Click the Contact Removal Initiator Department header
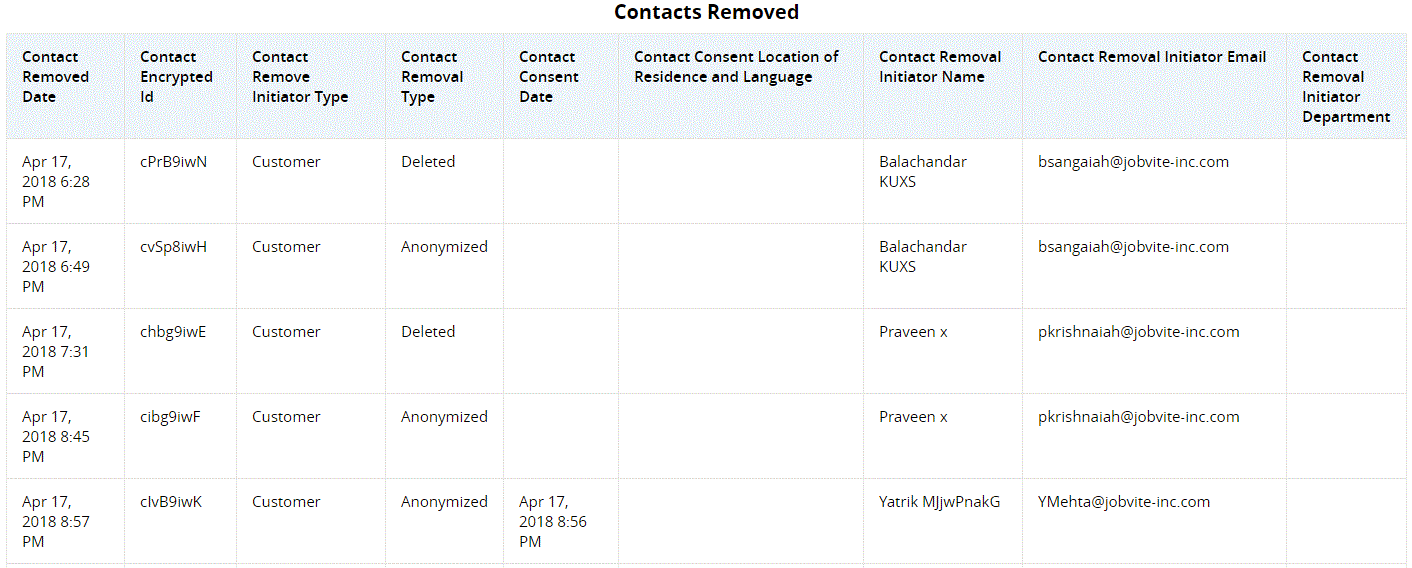Image resolution: width=1412 pixels, height=568 pixels. (x=1346, y=87)
